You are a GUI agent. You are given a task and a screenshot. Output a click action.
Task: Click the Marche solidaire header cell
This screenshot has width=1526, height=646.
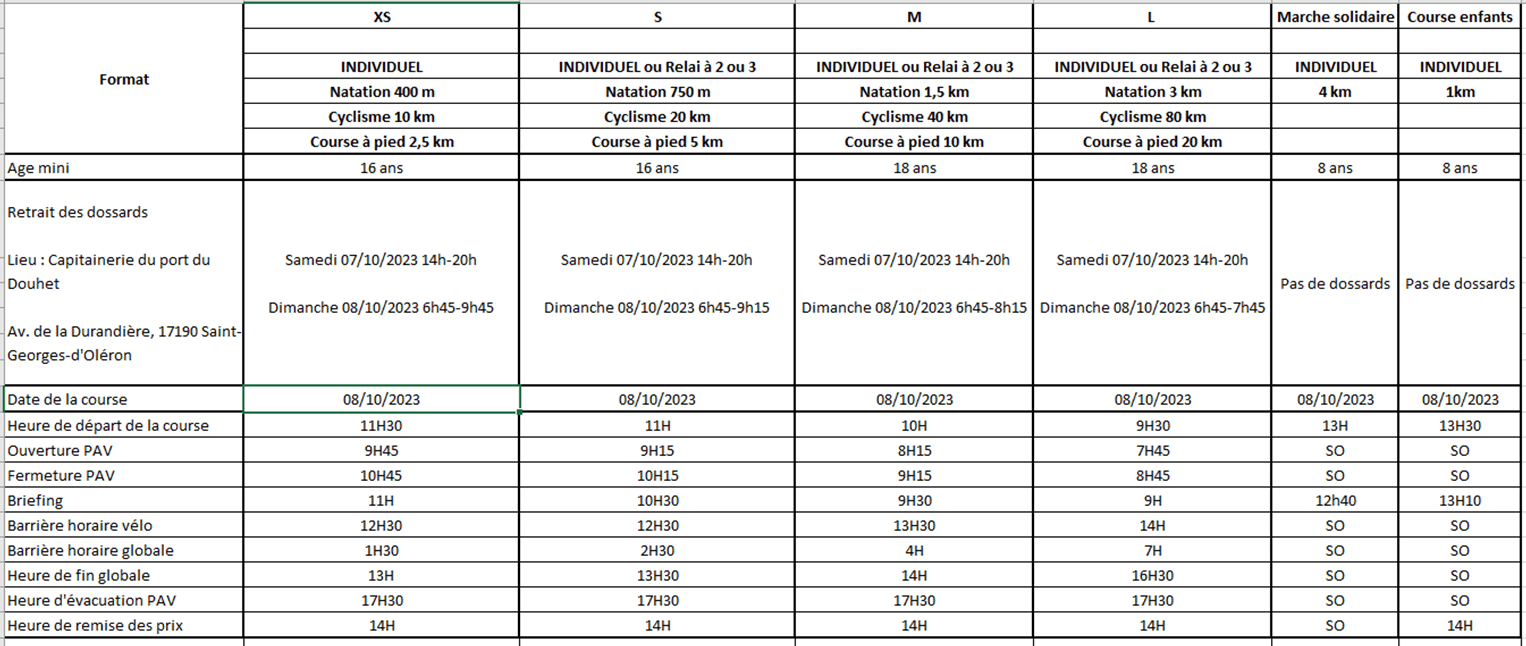click(1334, 17)
